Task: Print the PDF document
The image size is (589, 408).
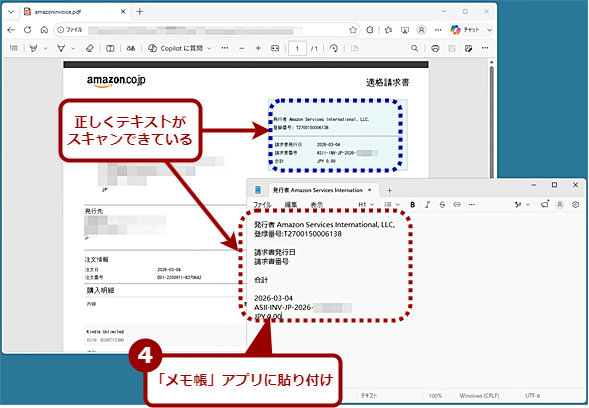Action: pyautogui.click(x=435, y=48)
